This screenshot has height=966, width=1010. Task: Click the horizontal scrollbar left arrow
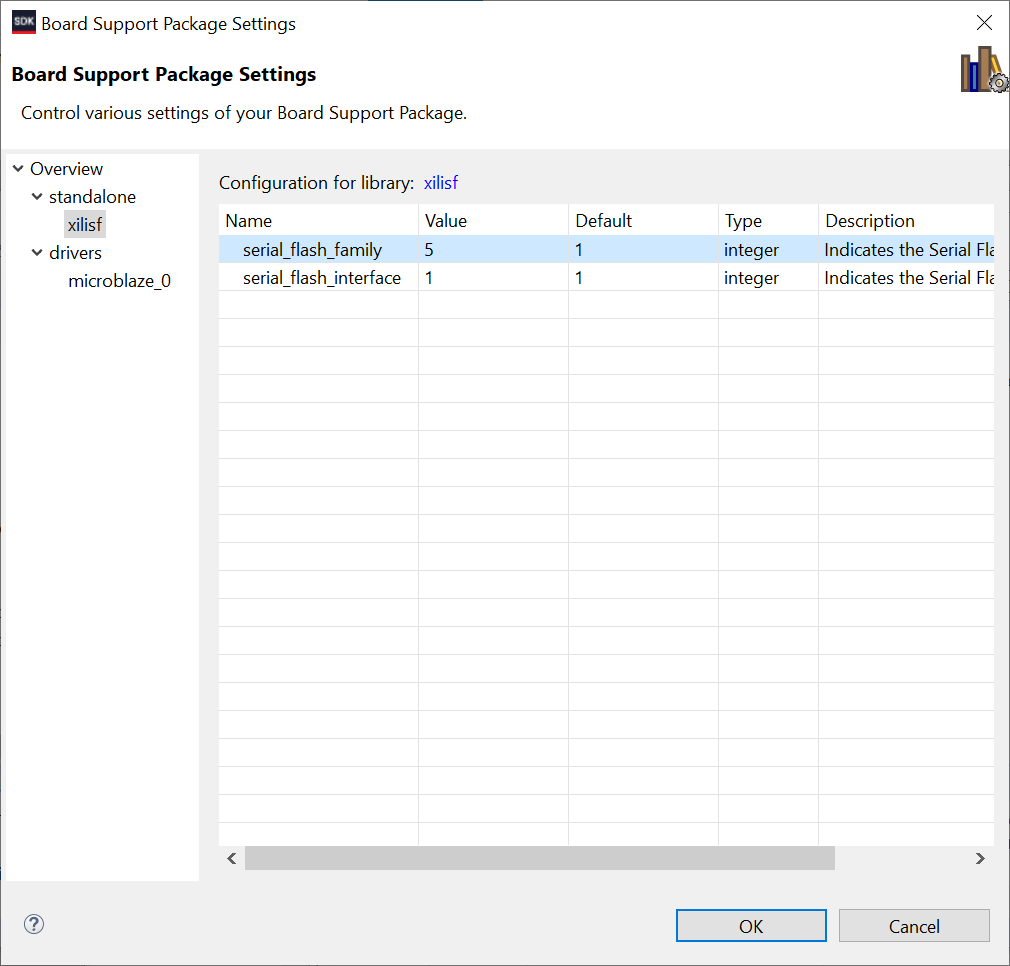tap(232, 858)
